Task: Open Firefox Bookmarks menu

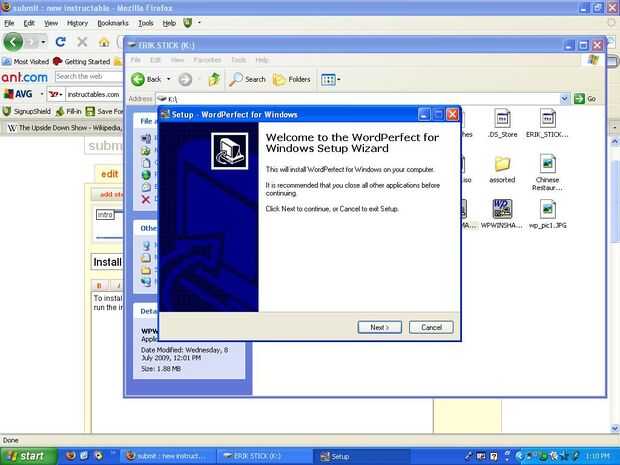Action: (113, 23)
